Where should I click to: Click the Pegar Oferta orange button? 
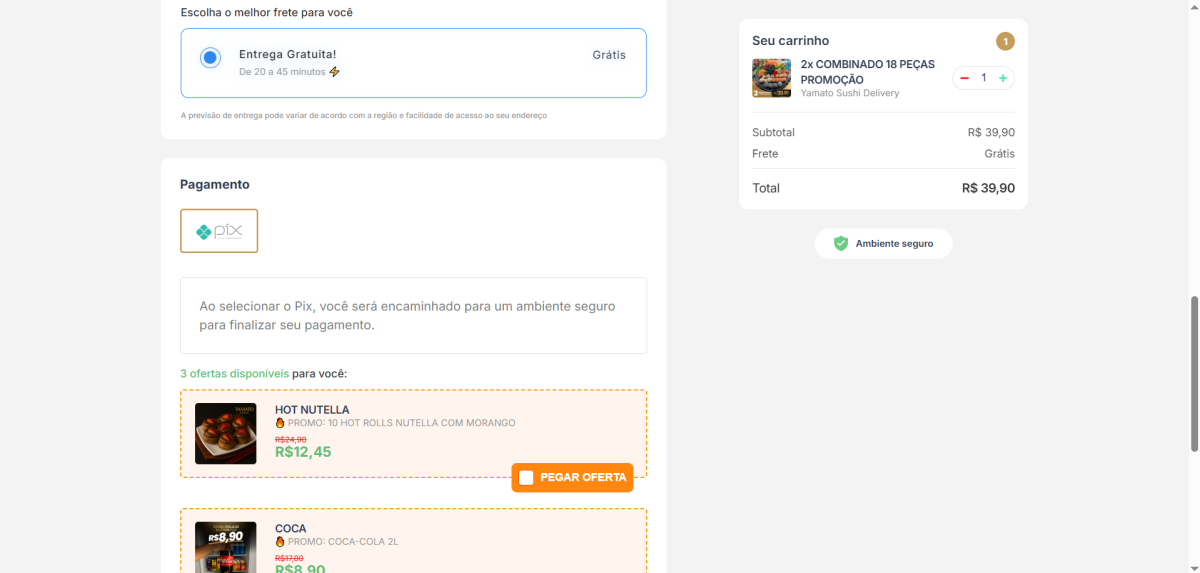pos(572,478)
